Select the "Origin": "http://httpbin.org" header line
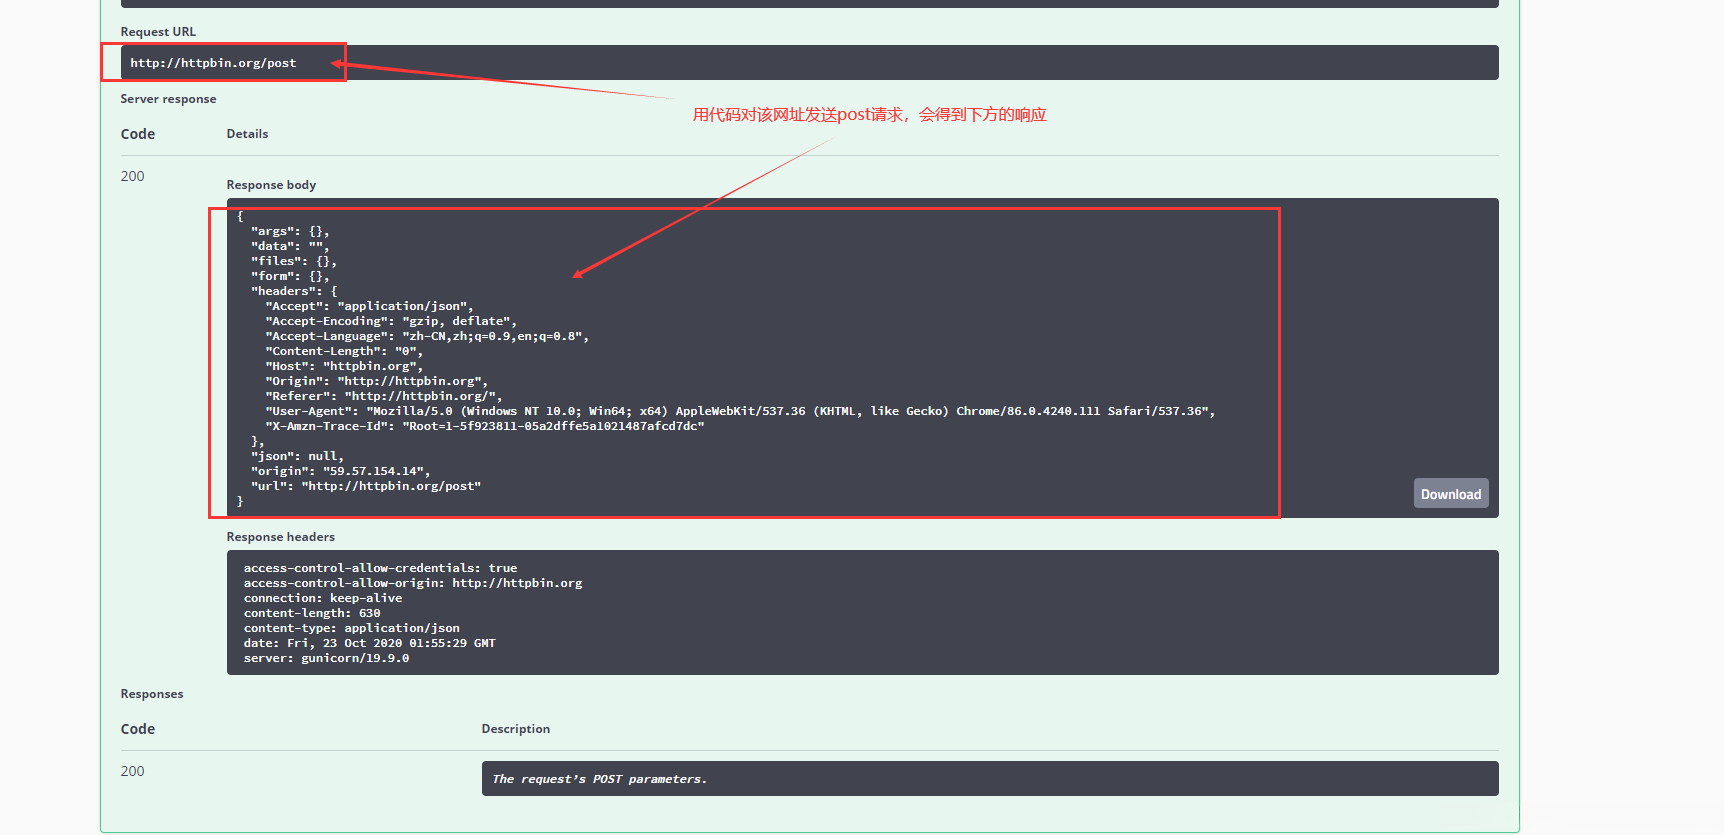 [x=377, y=381]
